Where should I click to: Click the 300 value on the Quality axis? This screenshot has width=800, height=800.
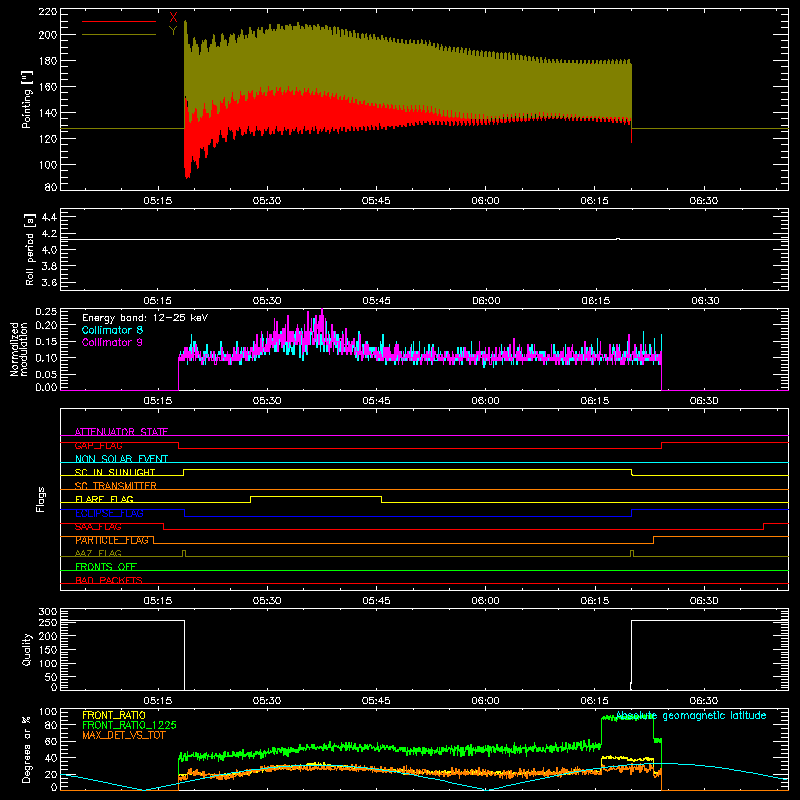point(48,612)
